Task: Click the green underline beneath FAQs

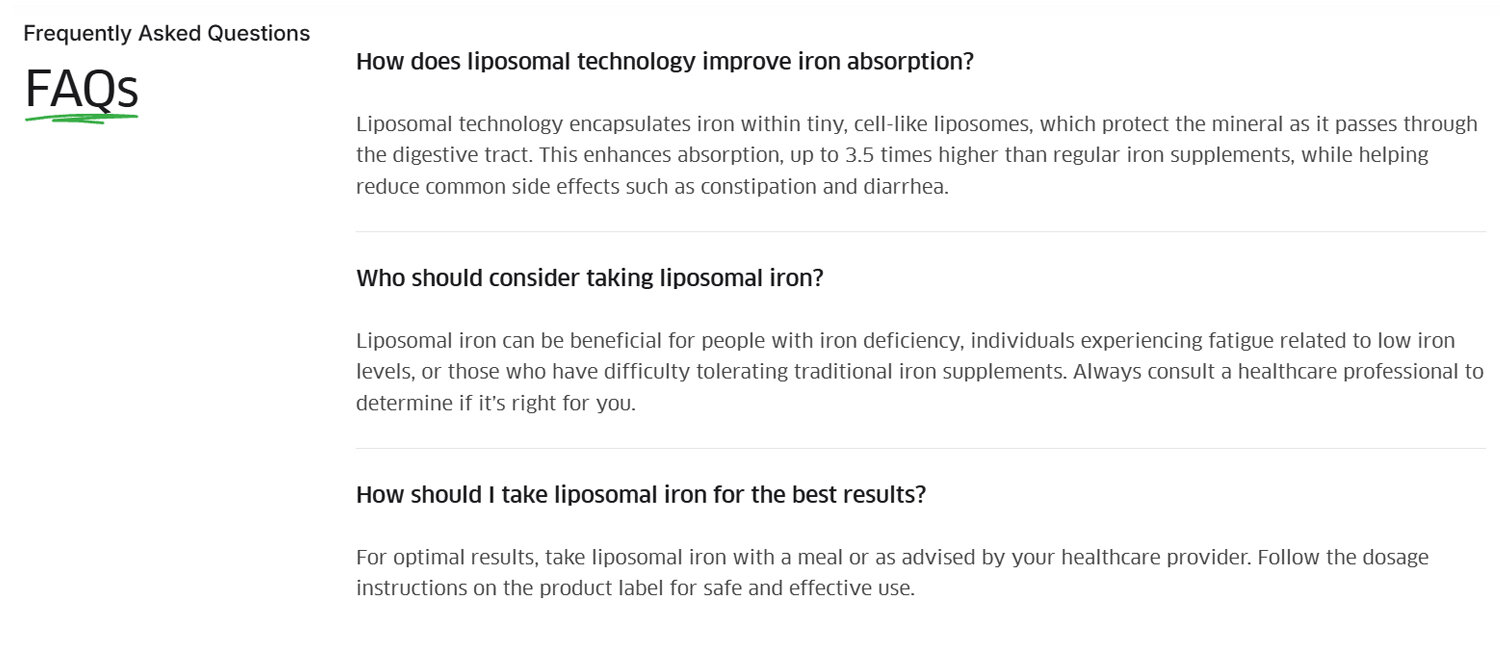Action: click(81, 118)
